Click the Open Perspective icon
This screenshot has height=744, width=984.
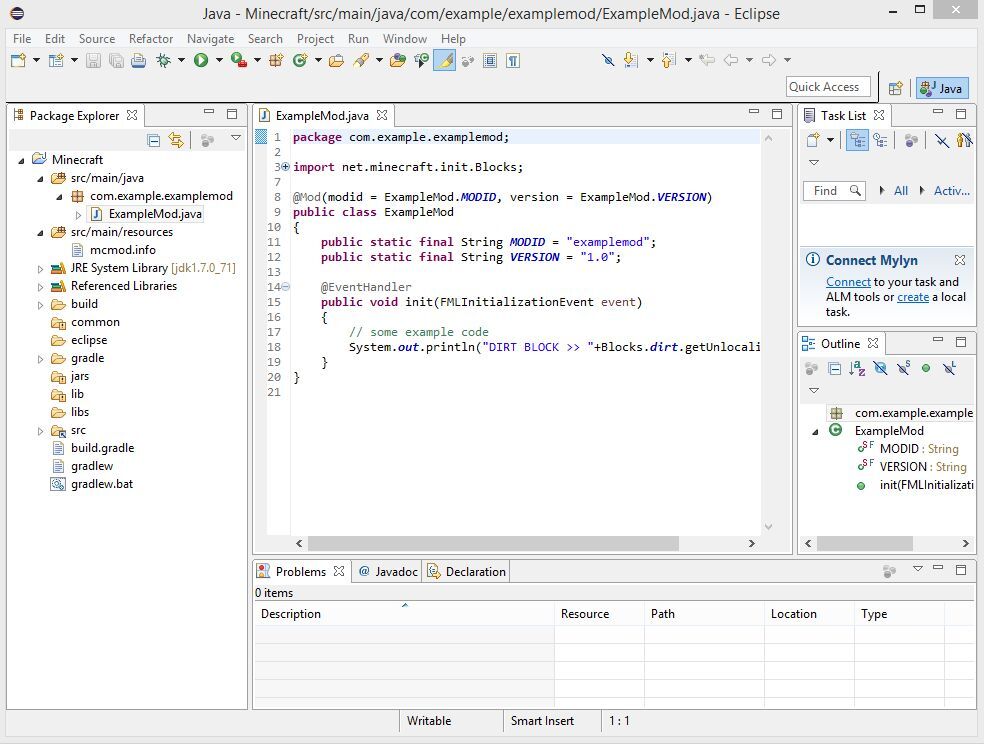click(x=896, y=88)
